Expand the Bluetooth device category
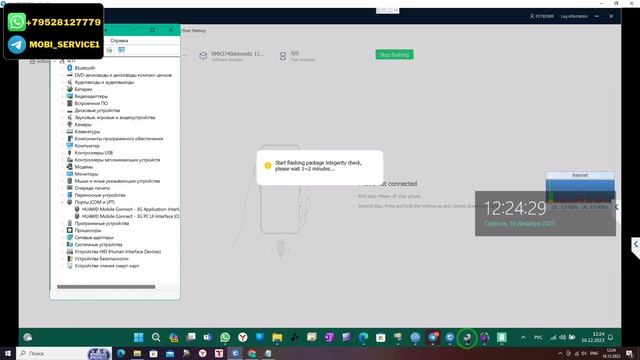This screenshot has width=640, height=360. click(x=63, y=68)
